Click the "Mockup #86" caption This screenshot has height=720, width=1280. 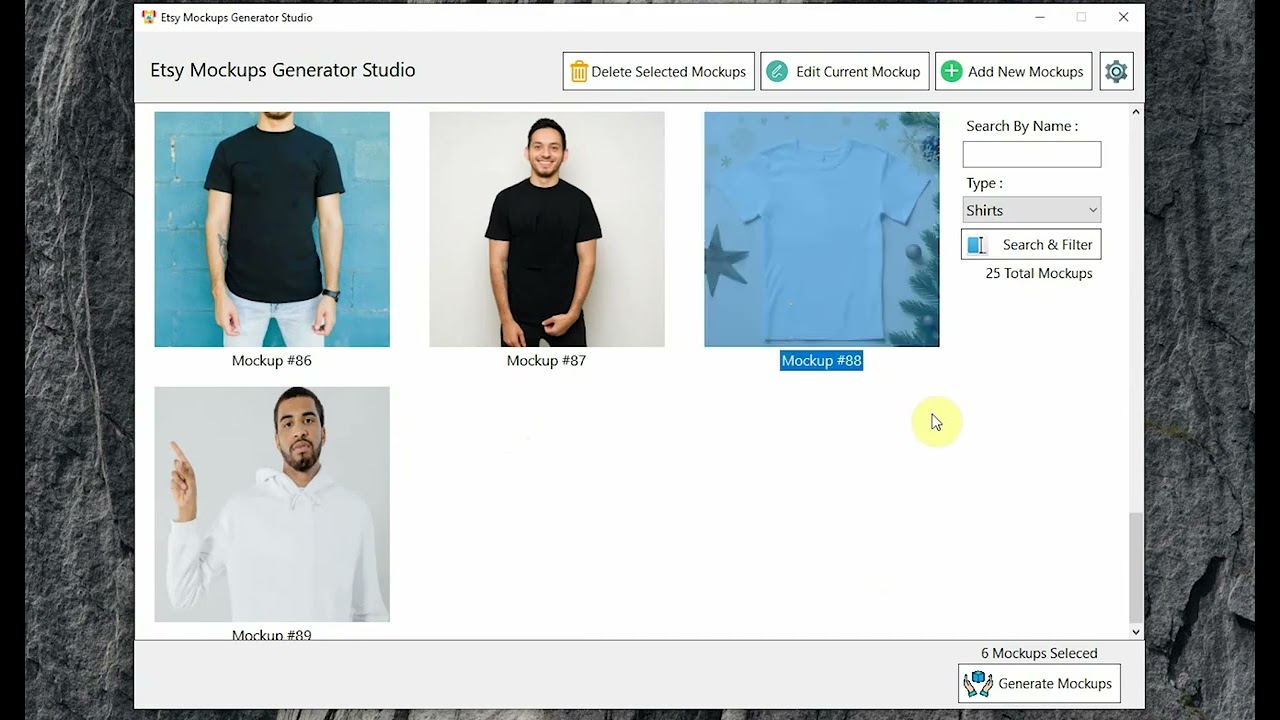click(272, 361)
